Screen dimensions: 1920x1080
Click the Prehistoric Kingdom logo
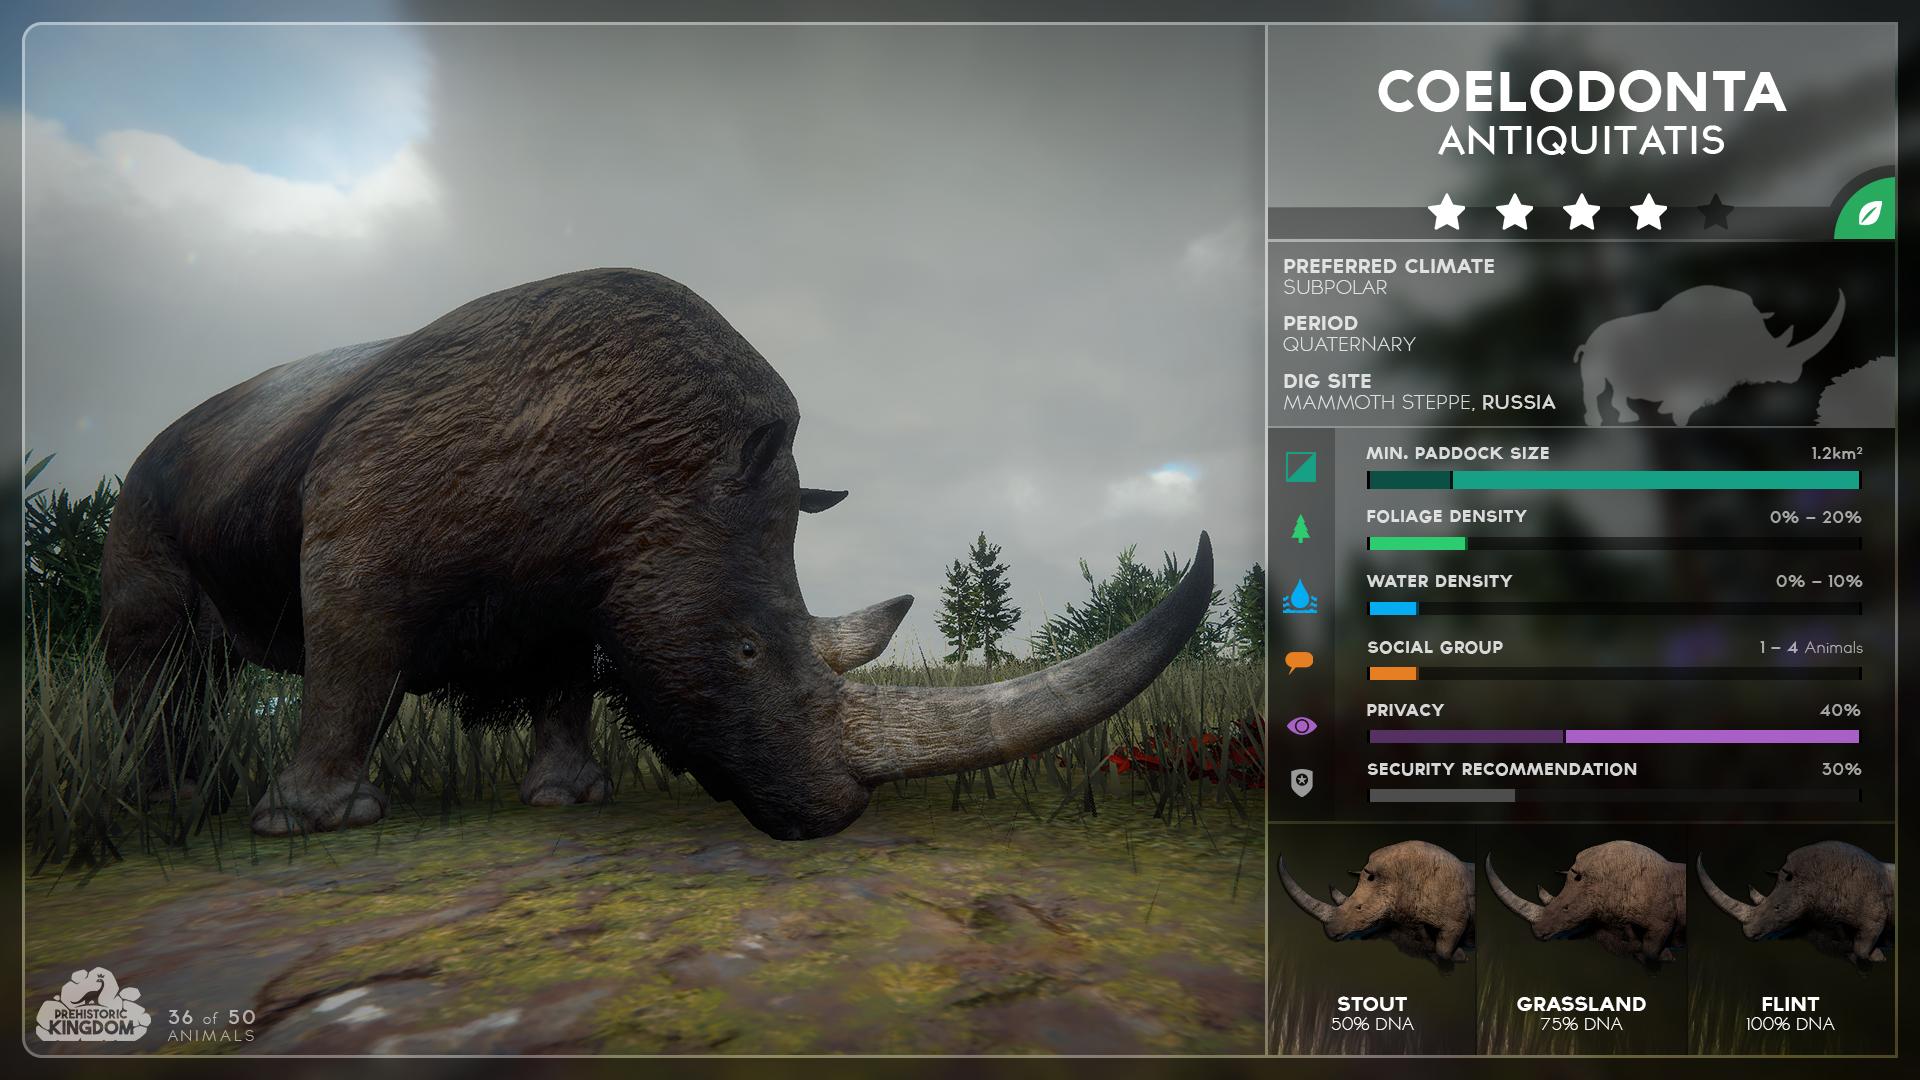coord(93,1006)
